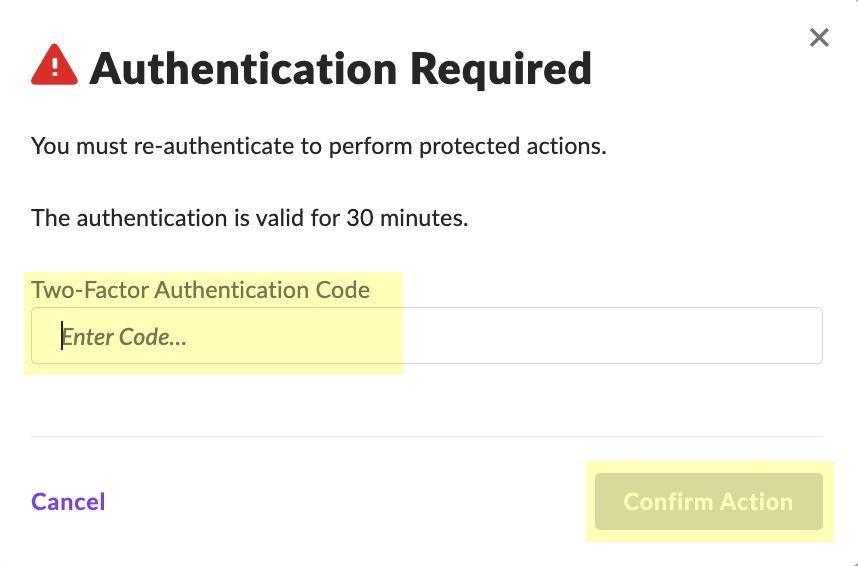Screen dimensions: 858x566
Task: Dismiss the dialog using the X icon
Action: (x=819, y=38)
